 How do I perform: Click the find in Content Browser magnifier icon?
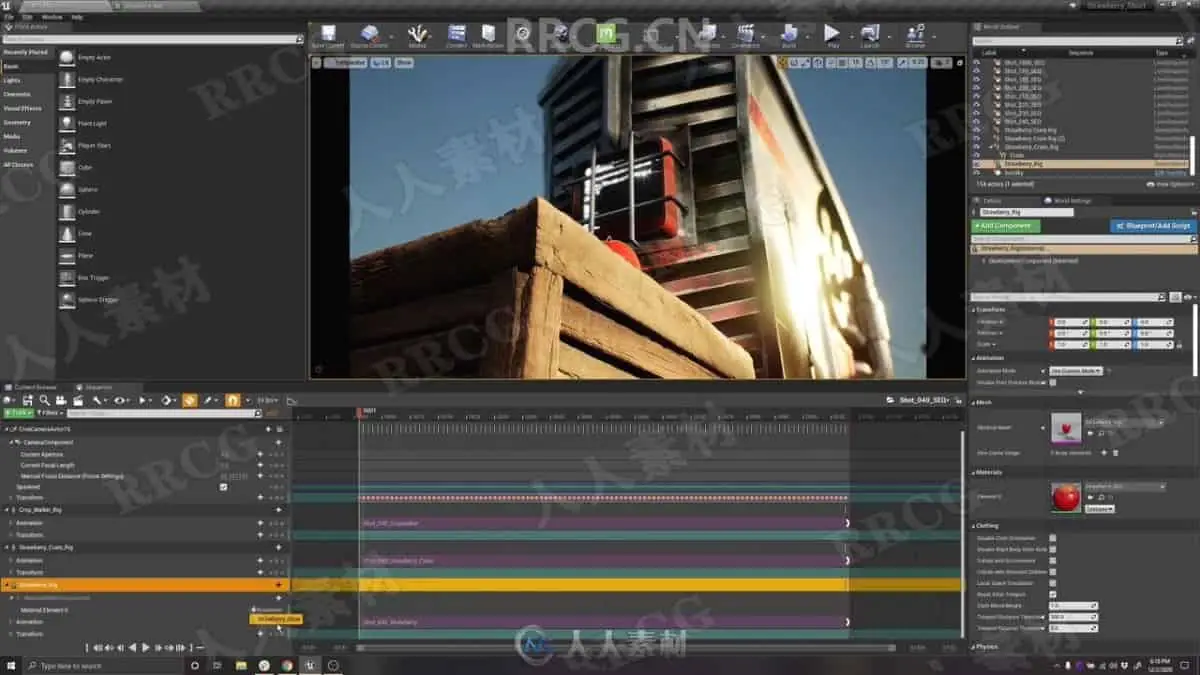point(45,400)
